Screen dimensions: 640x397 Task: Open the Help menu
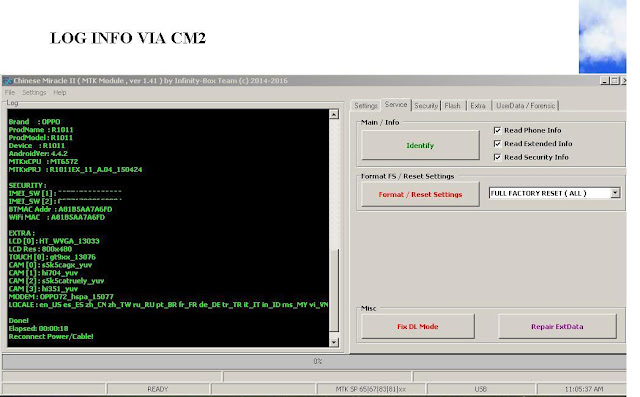click(60, 93)
